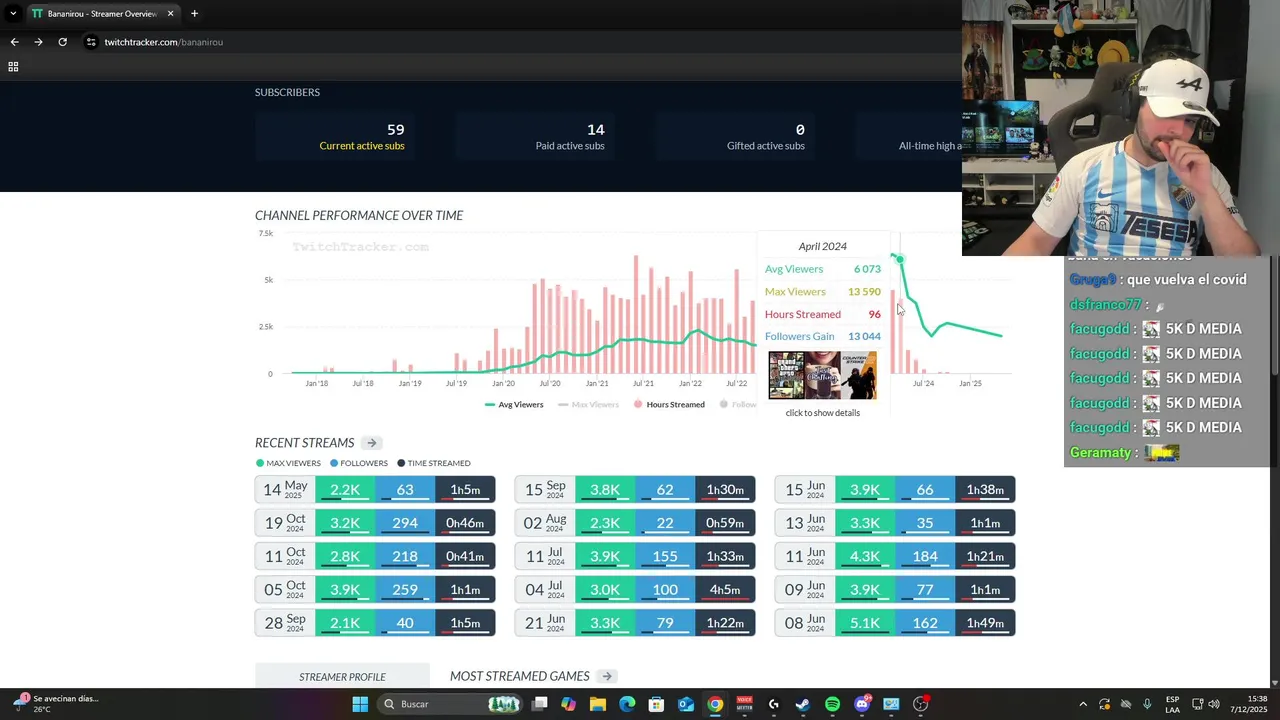Go back with the browser back arrow
The image size is (1280, 720).
pos(14,42)
